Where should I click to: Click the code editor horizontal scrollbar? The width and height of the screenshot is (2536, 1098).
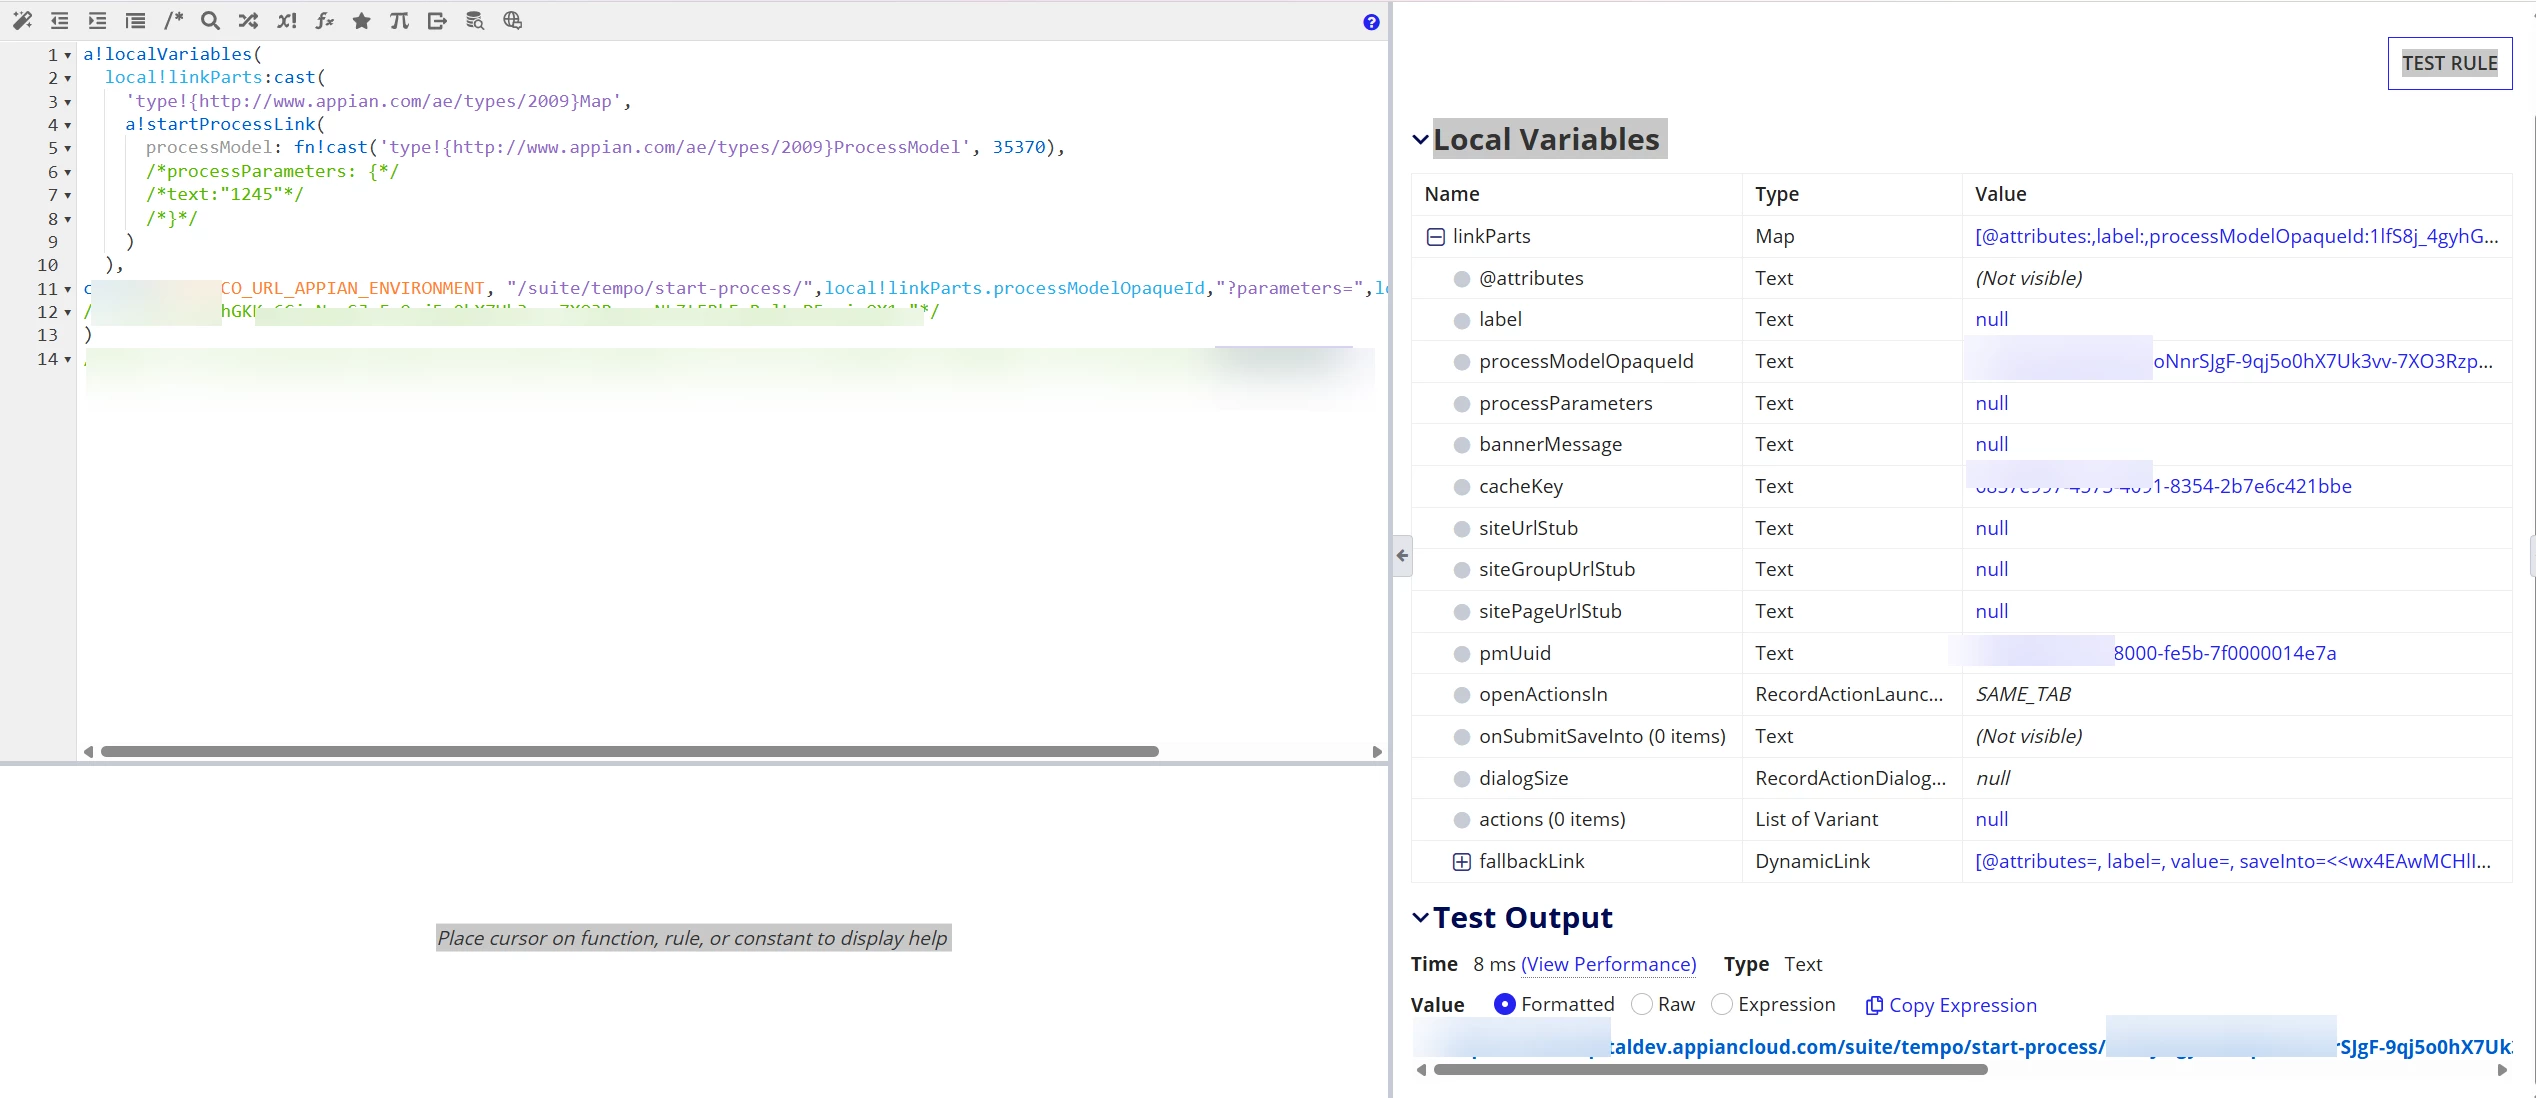tap(629, 751)
